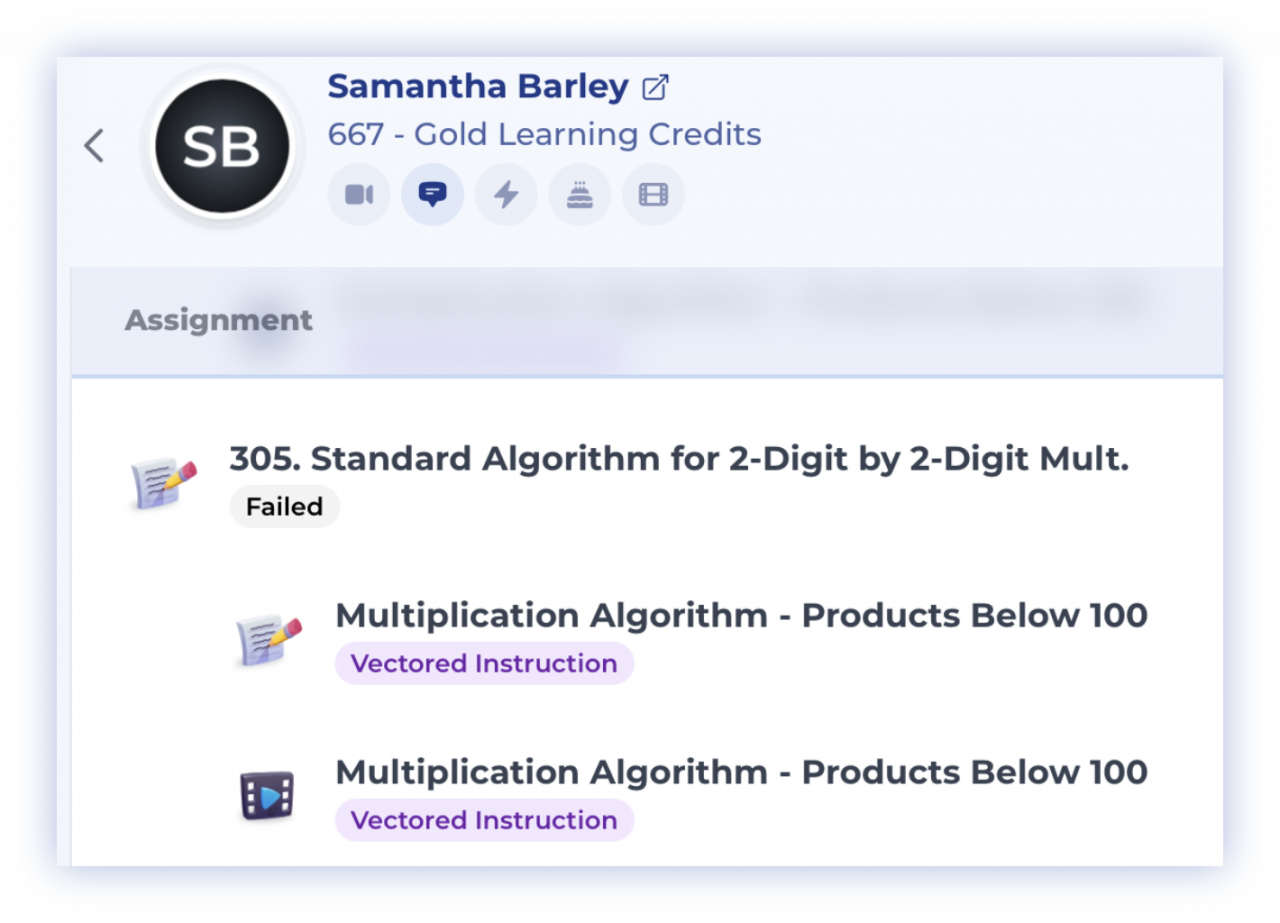Play the Multiplication Algorithm video icon
The height and width of the screenshot is (923, 1280).
pos(267,796)
